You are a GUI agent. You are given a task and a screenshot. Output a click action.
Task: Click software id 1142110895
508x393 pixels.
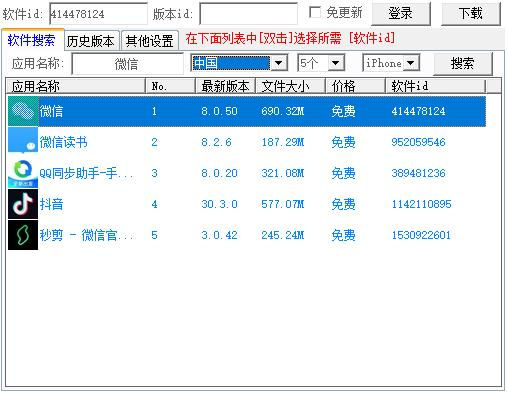421,204
